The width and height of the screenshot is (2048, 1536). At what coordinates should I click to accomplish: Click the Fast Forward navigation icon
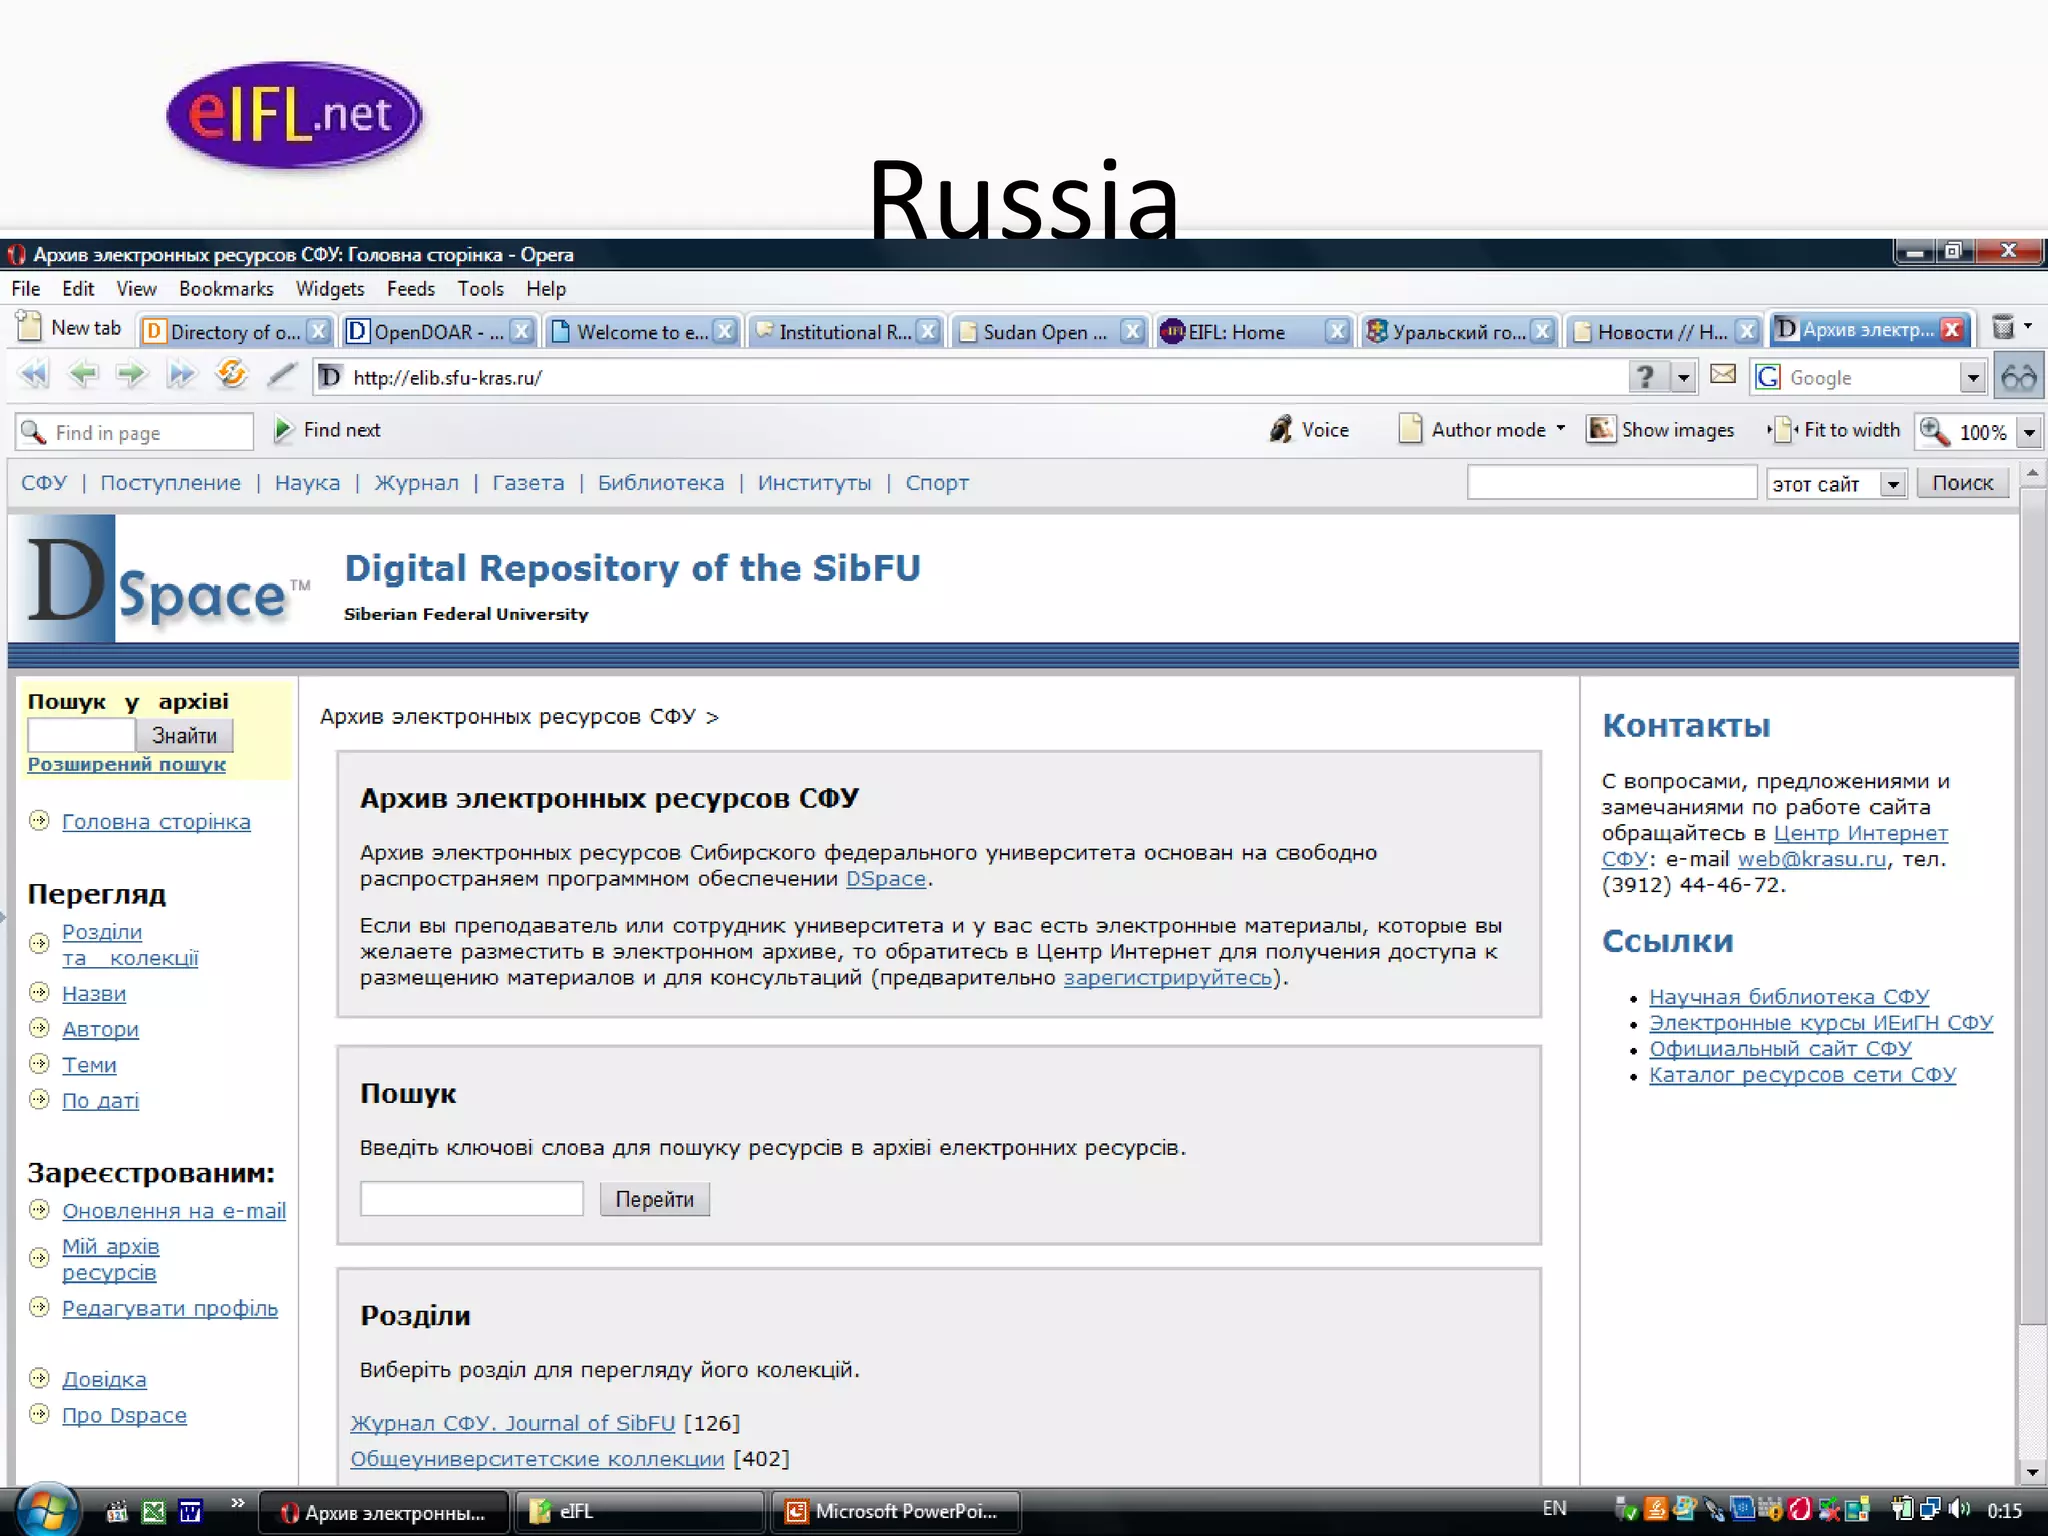181,376
